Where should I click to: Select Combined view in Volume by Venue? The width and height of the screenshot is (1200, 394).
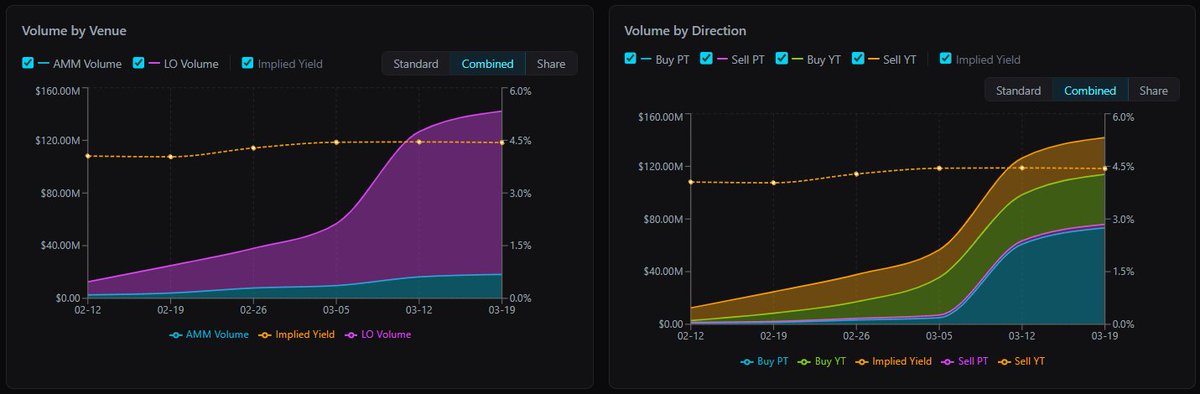tap(487, 63)
